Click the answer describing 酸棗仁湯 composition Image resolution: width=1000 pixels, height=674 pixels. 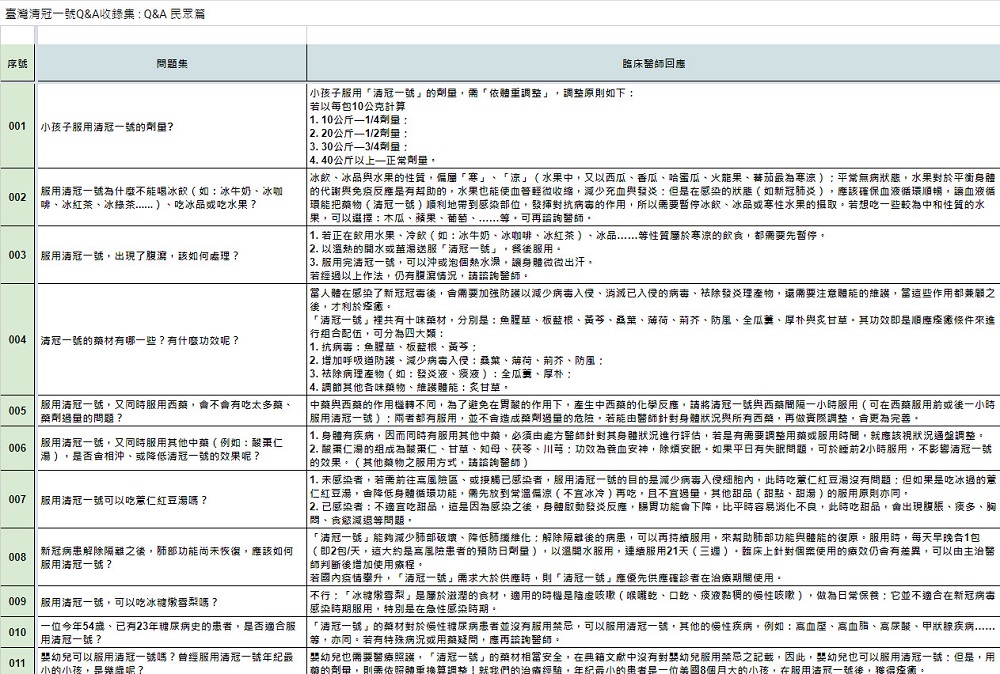click(x=653, y=448)
